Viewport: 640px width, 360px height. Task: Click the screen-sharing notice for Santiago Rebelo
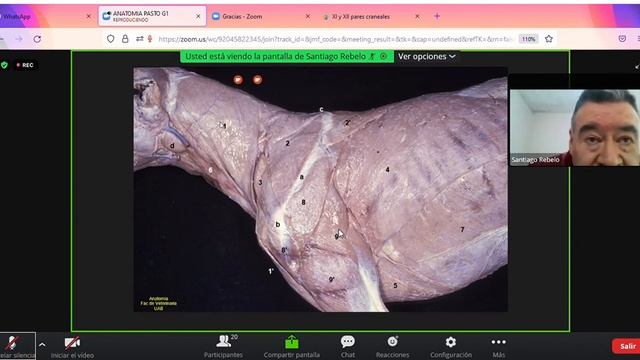(287, 56)
